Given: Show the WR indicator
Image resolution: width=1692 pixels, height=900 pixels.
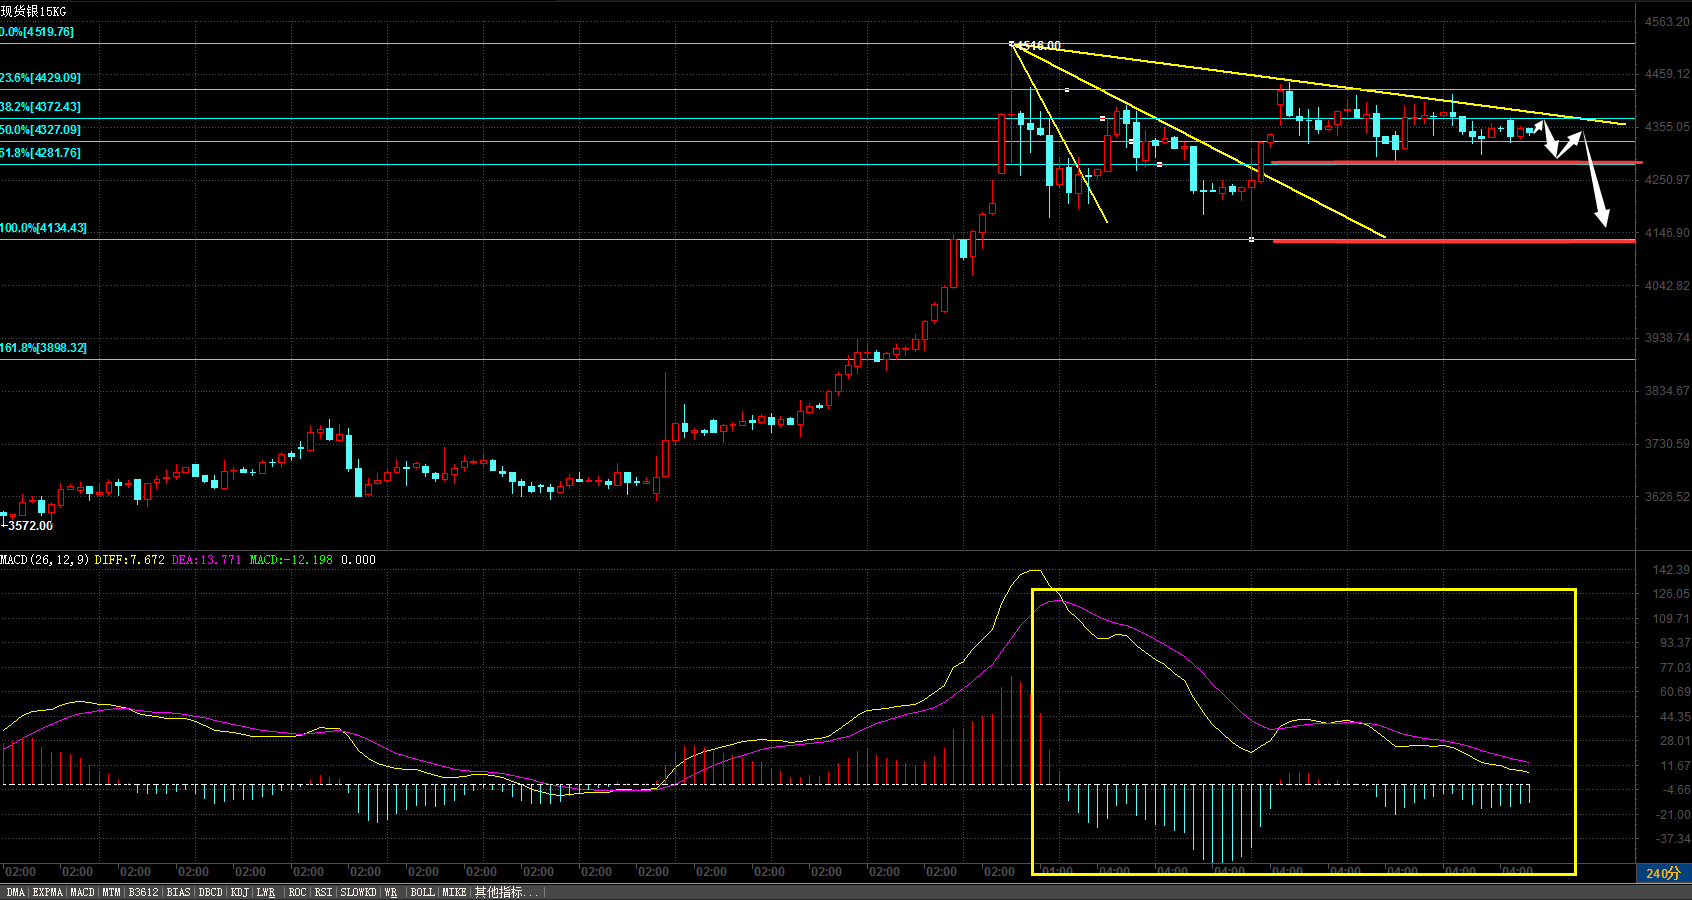Looking at the screenshot, I should pos(391,892).
